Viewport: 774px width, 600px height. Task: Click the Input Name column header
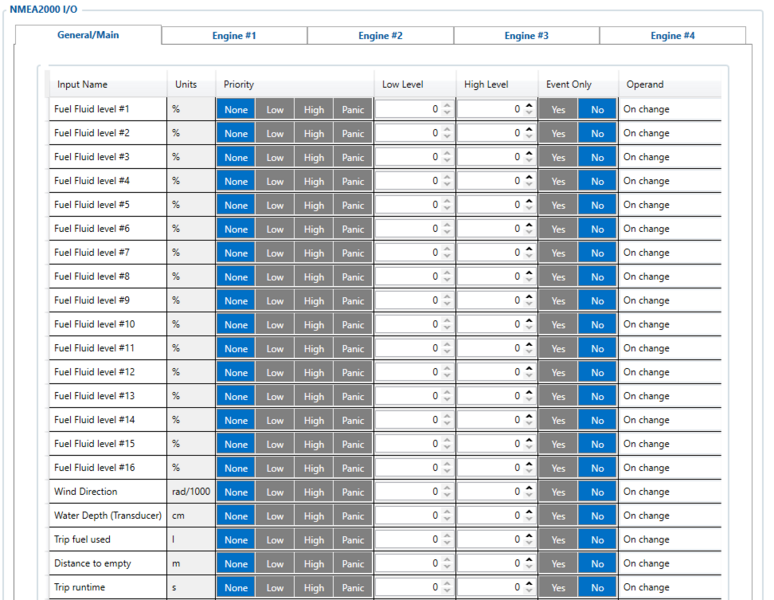[x=82, y=85]
